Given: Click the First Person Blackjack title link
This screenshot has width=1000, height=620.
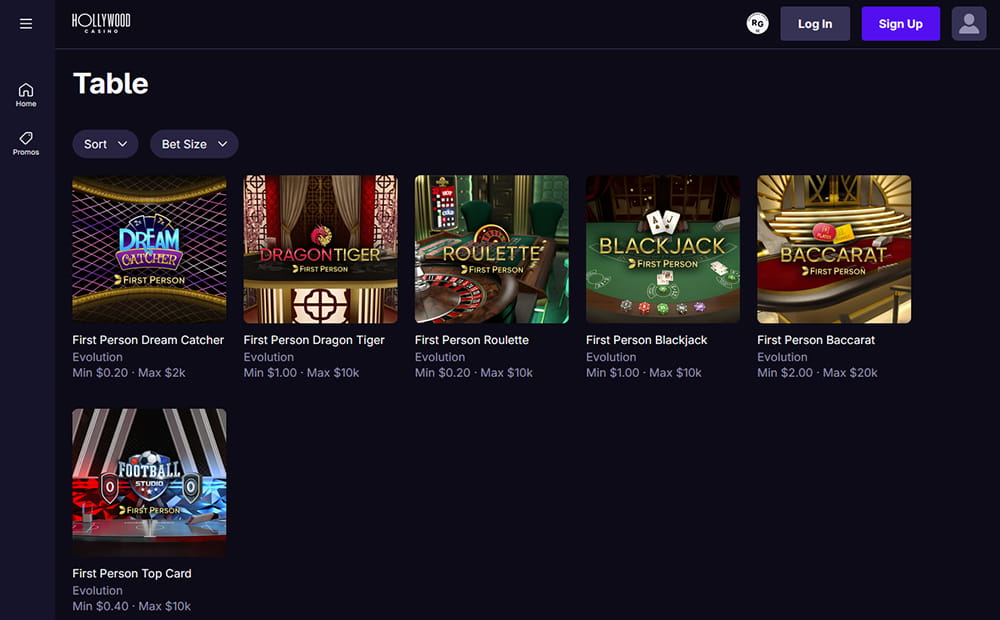Looking at the screenshot, I should tap(646, 340).
